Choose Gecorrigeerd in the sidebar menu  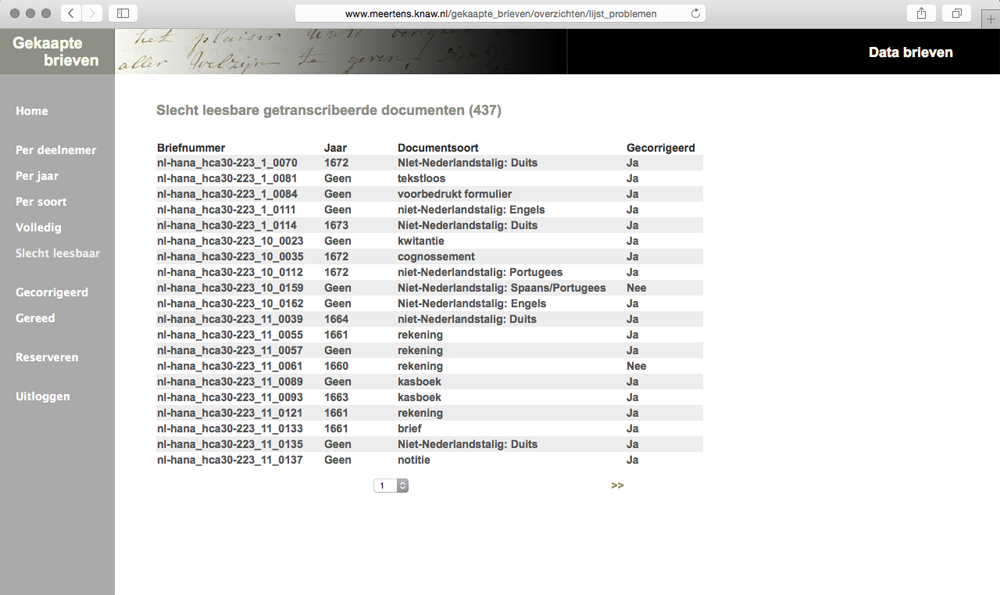click(x=52, y=293)
